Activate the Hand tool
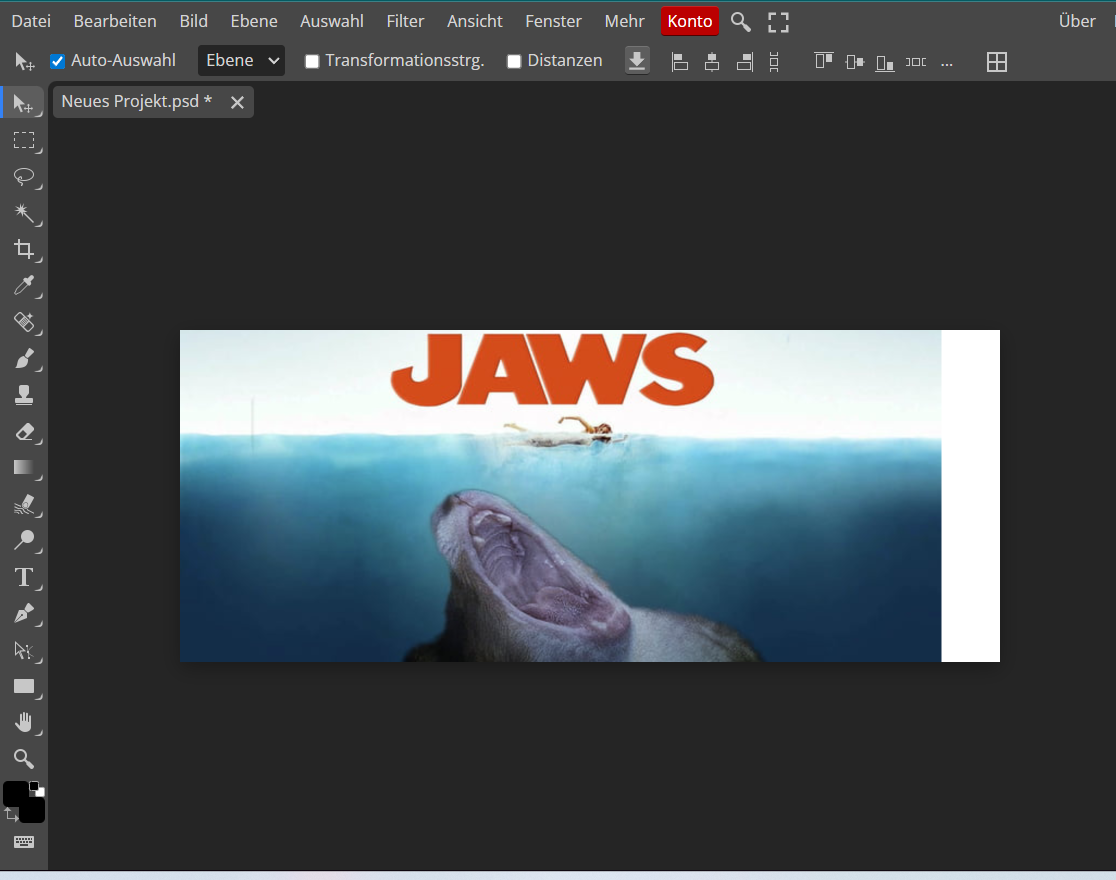The height and width of the screenshot is (880, 1116). pyautogui.click(x=24, y=722)
